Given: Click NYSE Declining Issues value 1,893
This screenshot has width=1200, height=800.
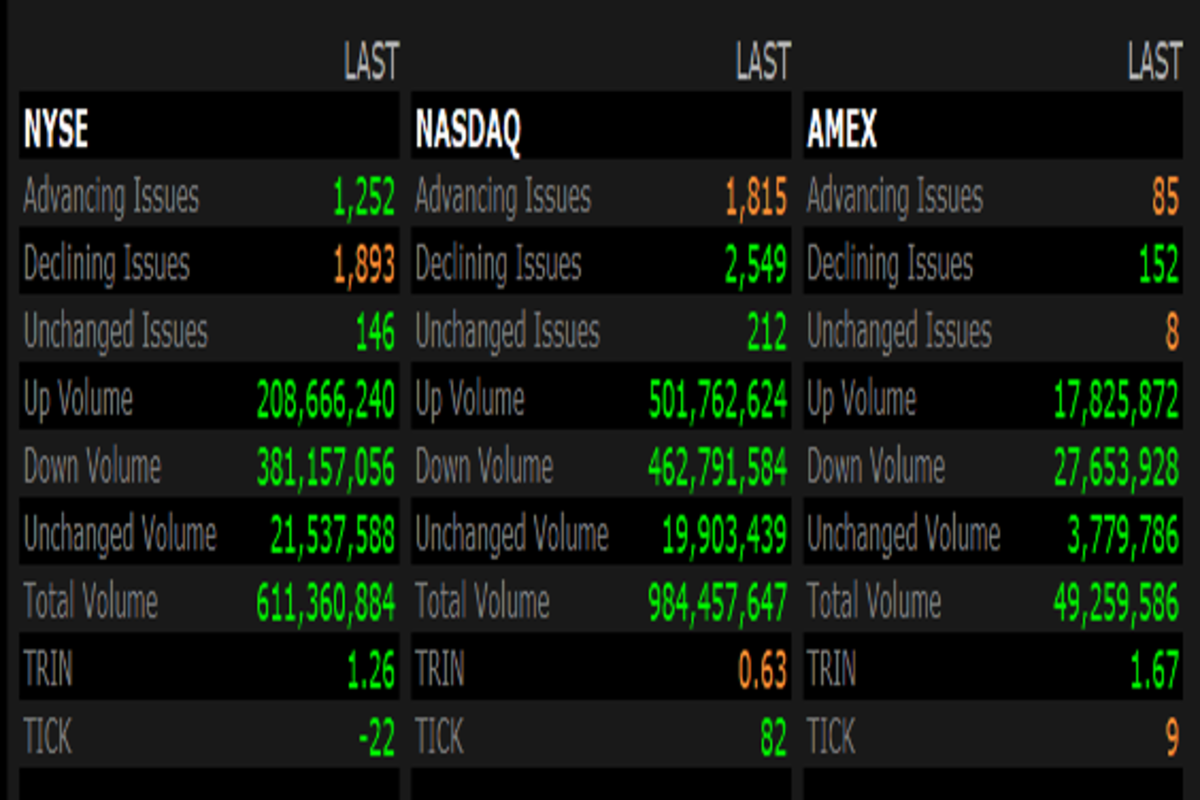Looking at the screenshot, I should coord(364,265).
